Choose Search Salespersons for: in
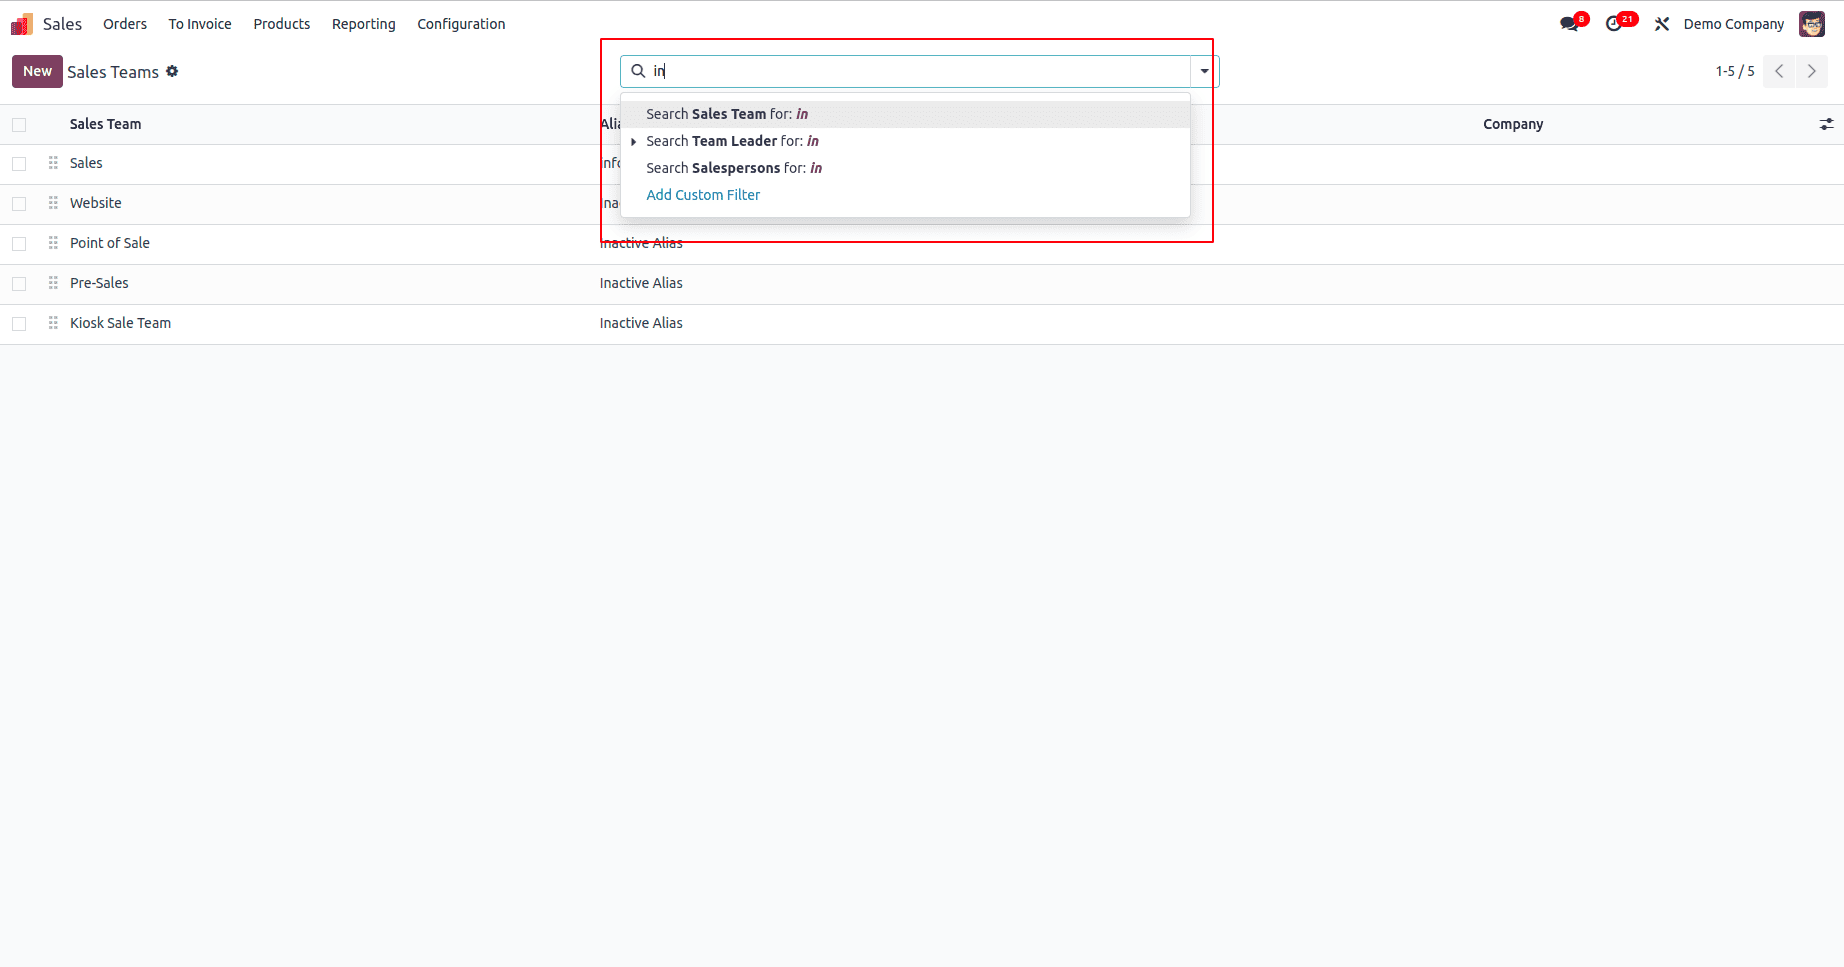The image size is (1844, 967). pos(905,168)
